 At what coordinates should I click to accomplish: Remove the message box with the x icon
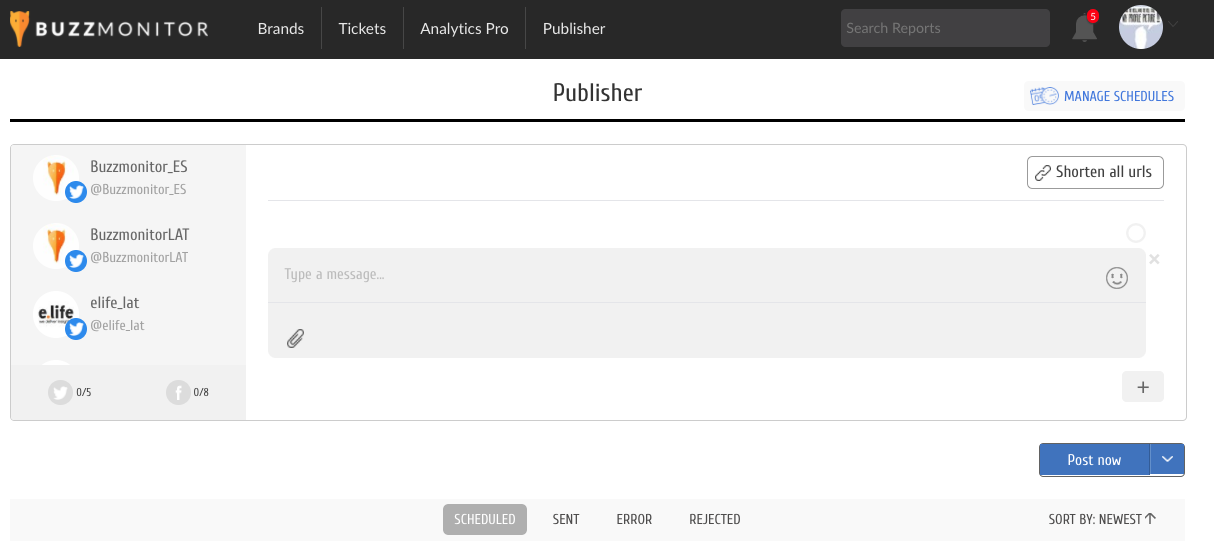(x=1154, y=259)
